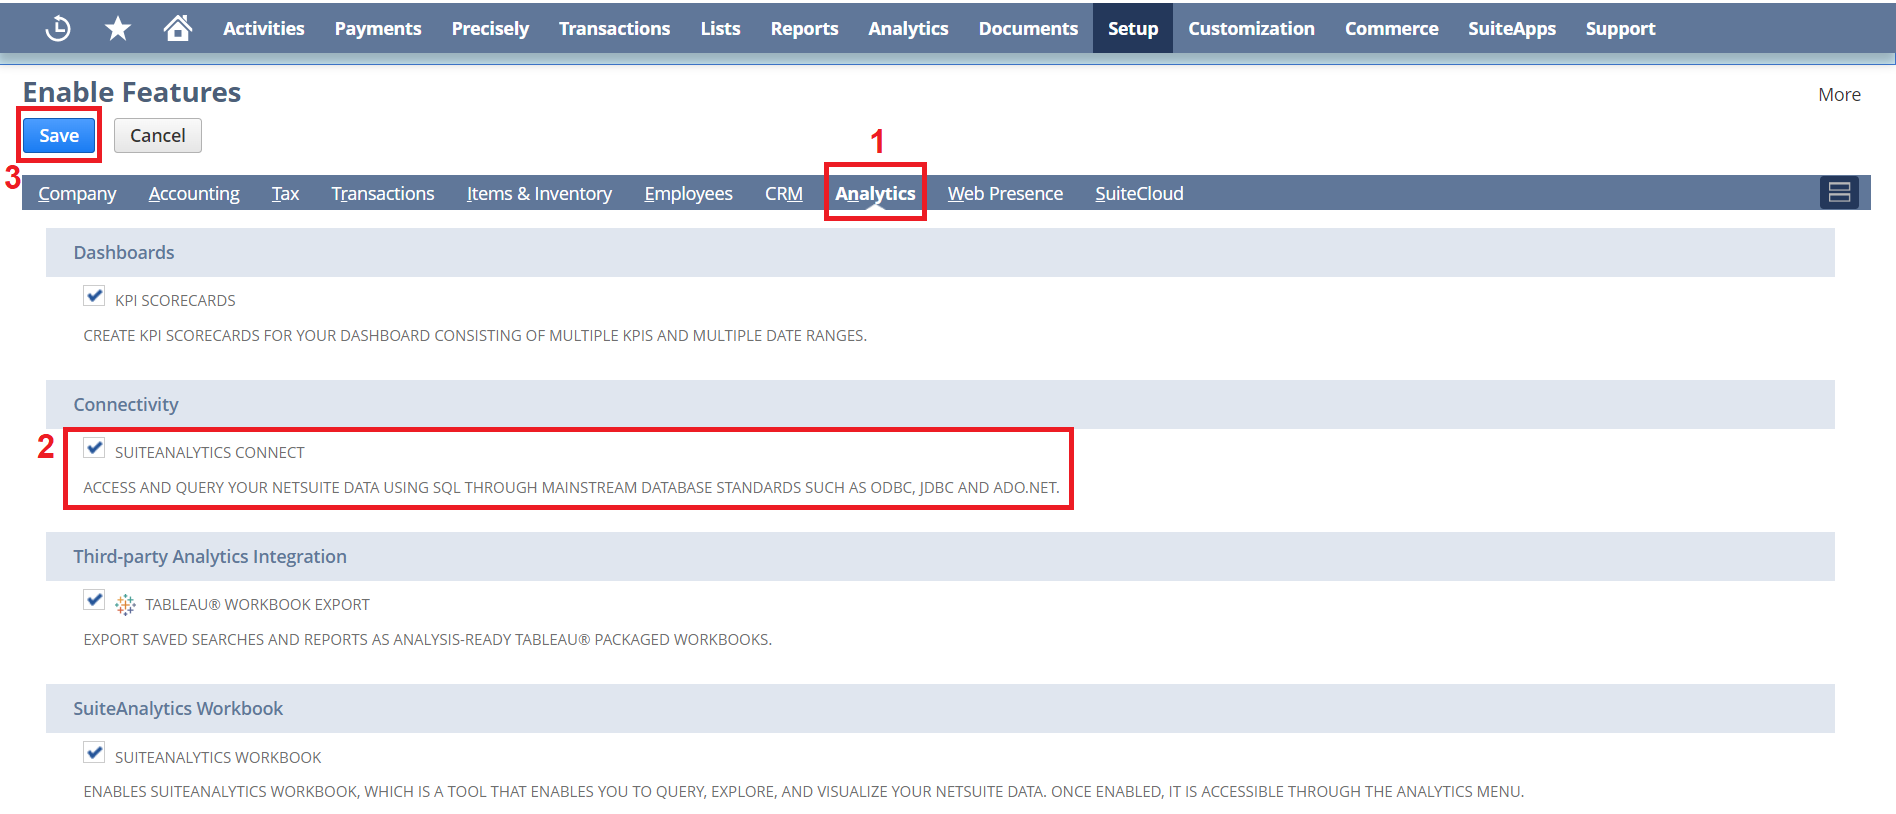
Task: Open the Reports menu
Action: click(804, 29)
